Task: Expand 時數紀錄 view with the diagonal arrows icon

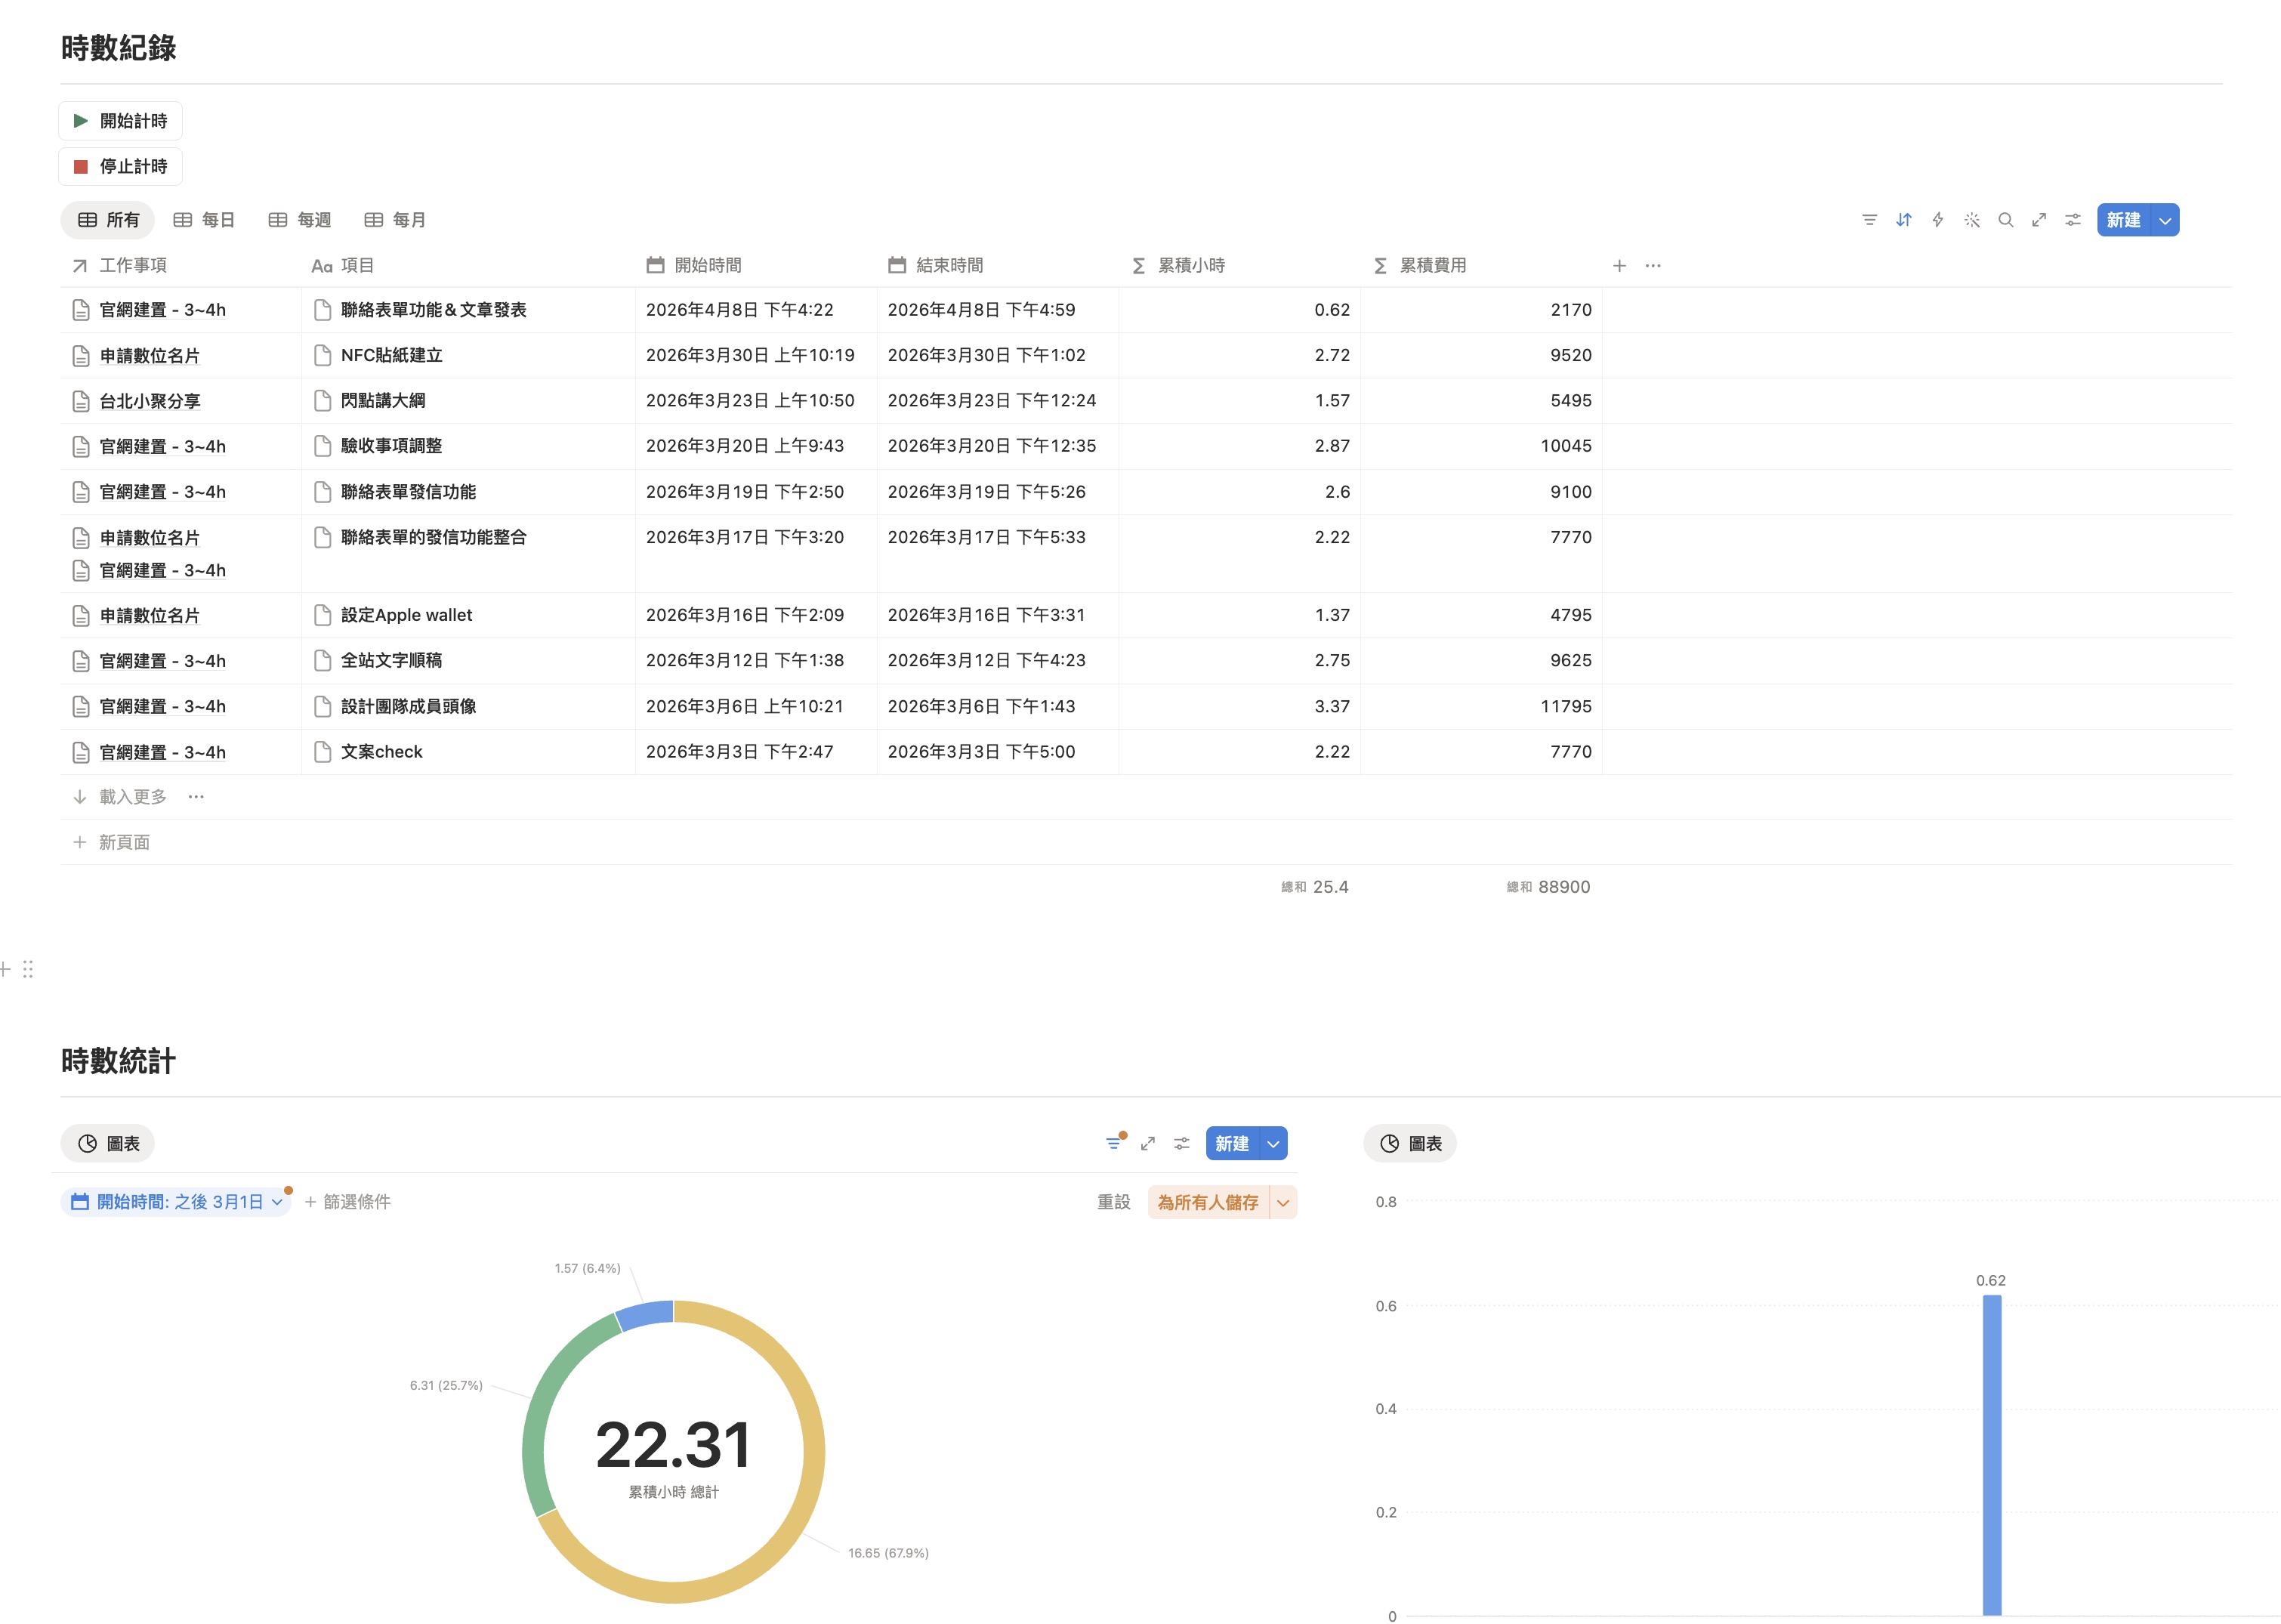Action: pyautogui.click(x=2039, y=220)
